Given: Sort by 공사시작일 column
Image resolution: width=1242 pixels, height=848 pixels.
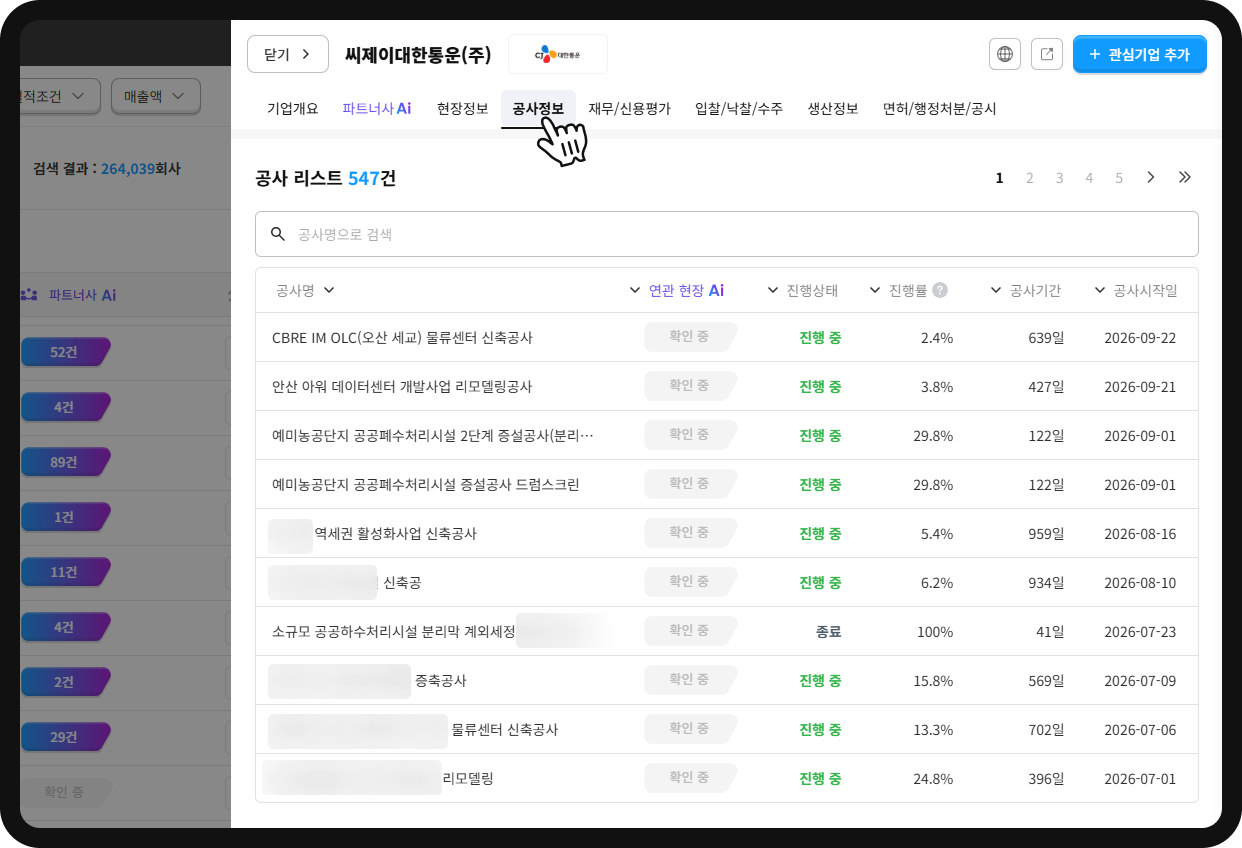Looking at the screenshot, I should pyautogui.click(x=1136, y=290).
